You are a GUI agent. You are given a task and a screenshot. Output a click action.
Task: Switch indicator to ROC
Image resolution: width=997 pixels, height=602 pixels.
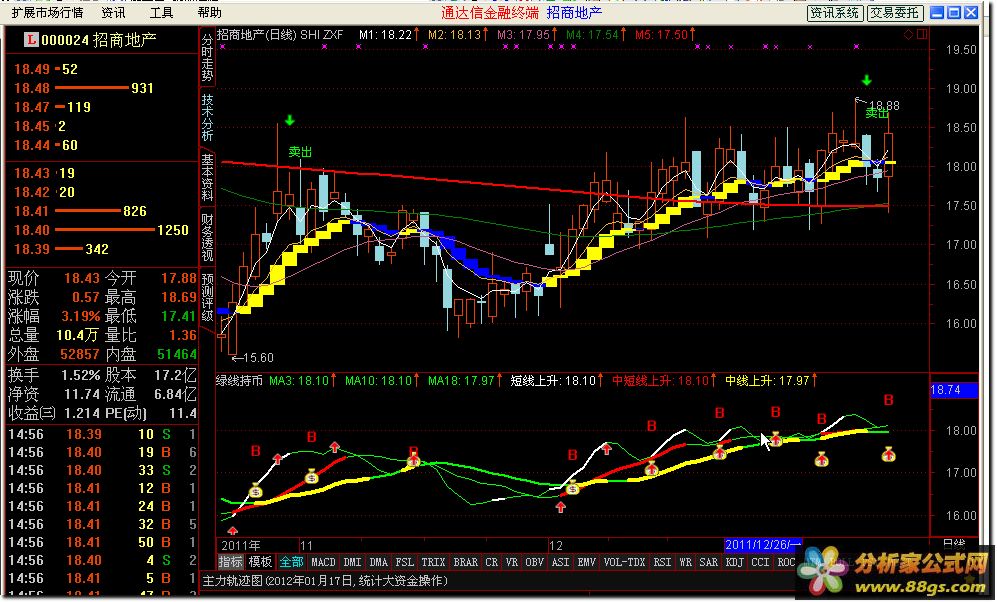(x=786, y=562)
